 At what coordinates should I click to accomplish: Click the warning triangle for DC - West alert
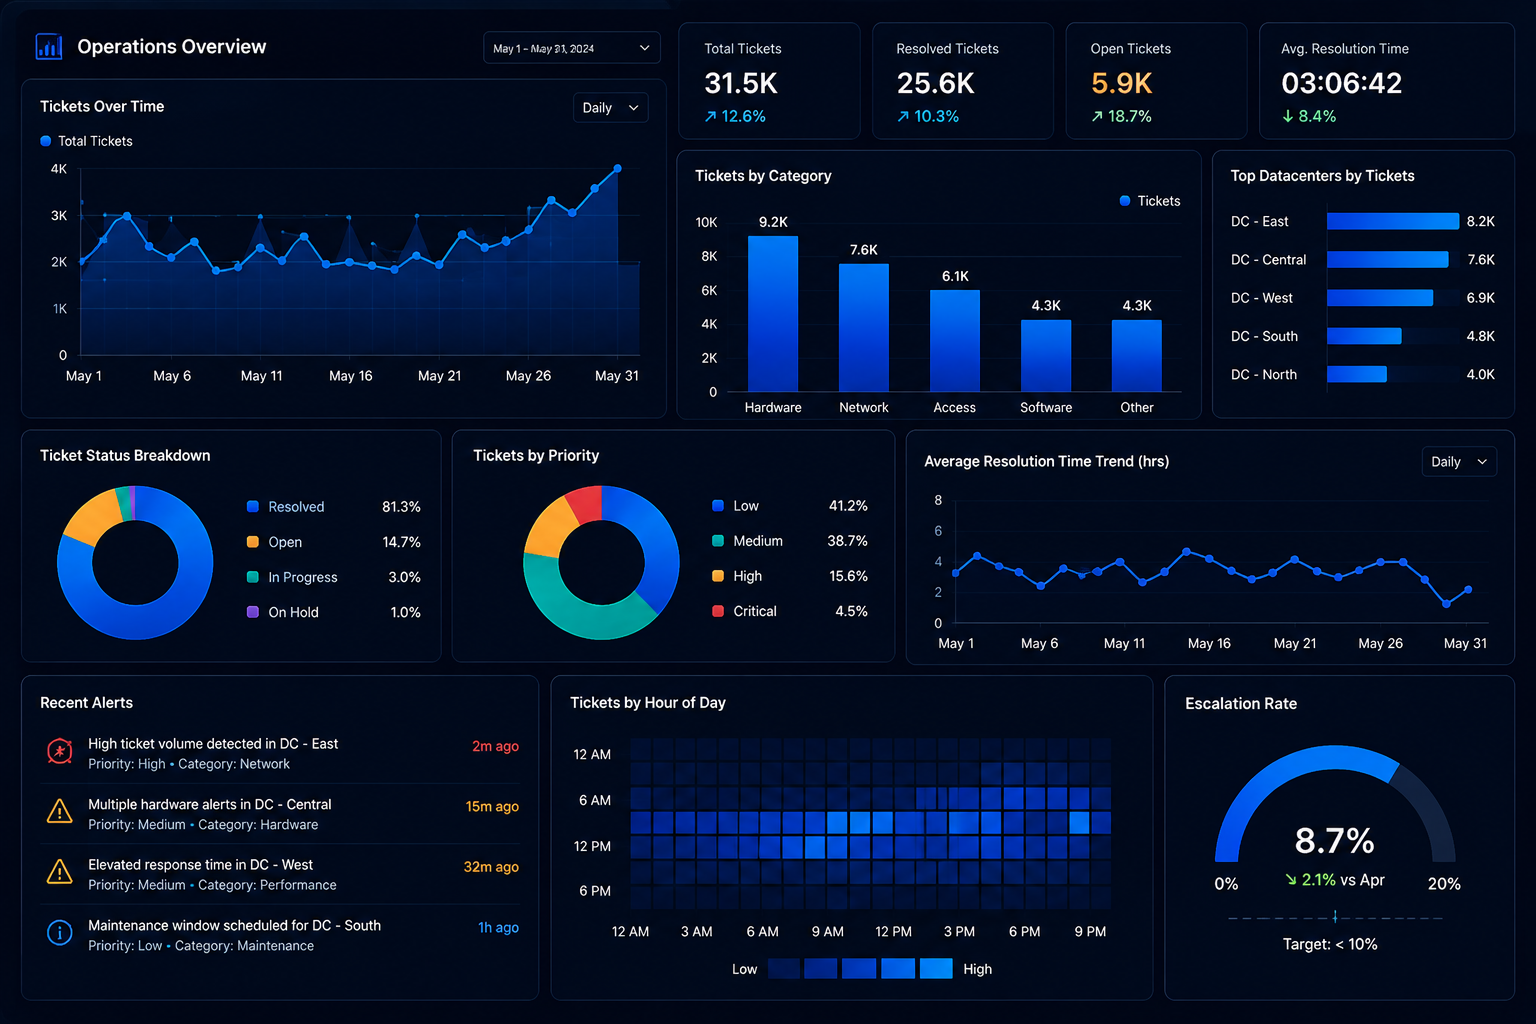[60, 872]
